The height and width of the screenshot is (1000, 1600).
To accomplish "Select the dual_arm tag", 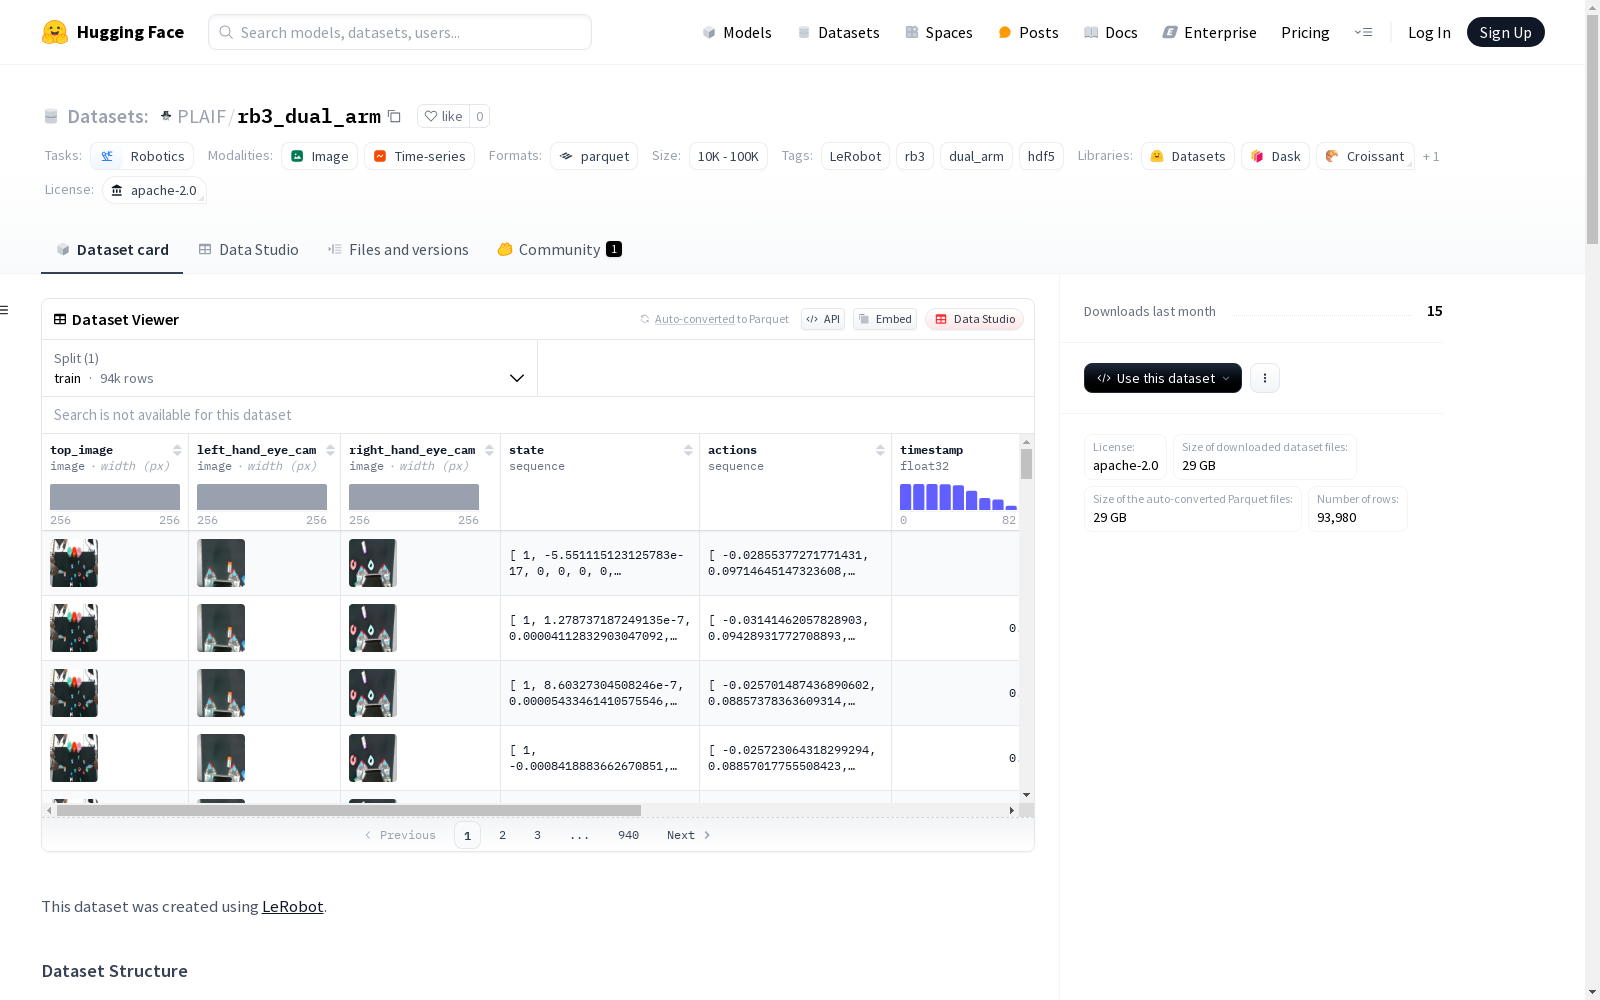I will (976, 156).
